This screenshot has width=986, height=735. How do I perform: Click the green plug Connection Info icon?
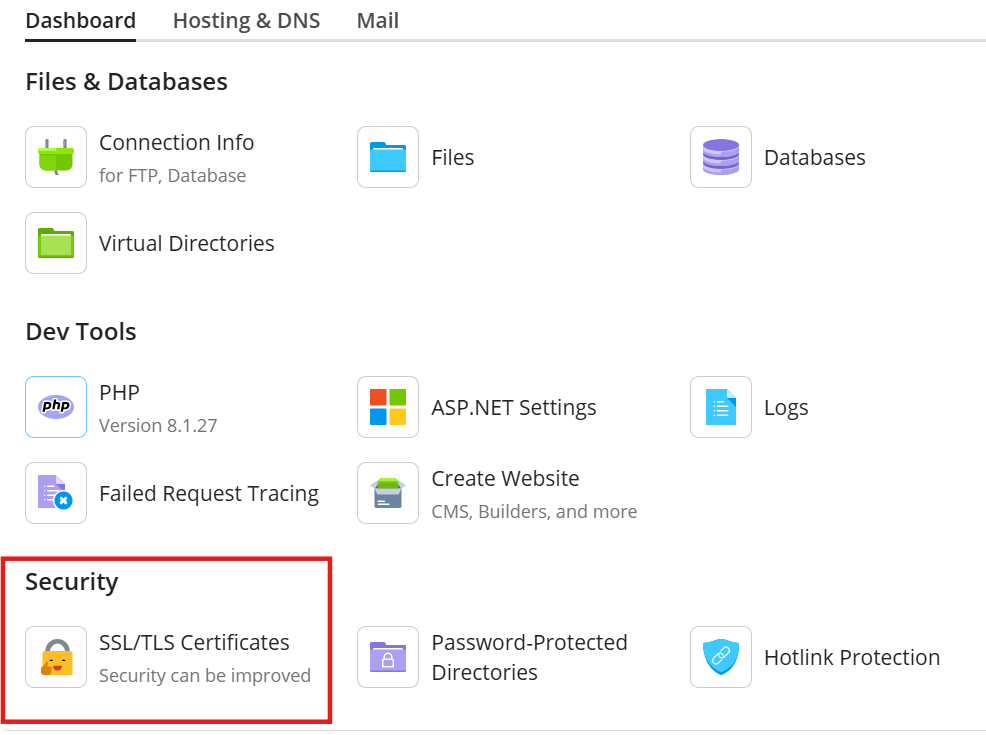pos(56,157)
